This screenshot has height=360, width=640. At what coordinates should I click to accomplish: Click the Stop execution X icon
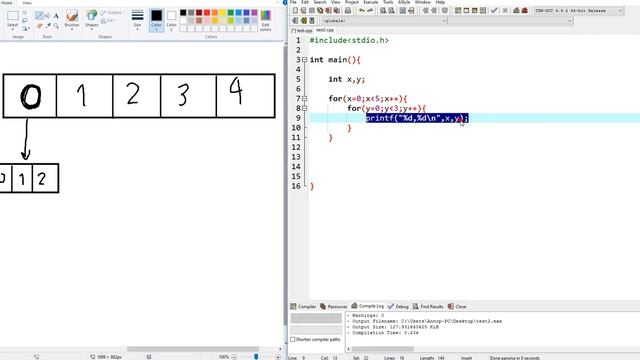pyautogui.click(x=505, y=11)
